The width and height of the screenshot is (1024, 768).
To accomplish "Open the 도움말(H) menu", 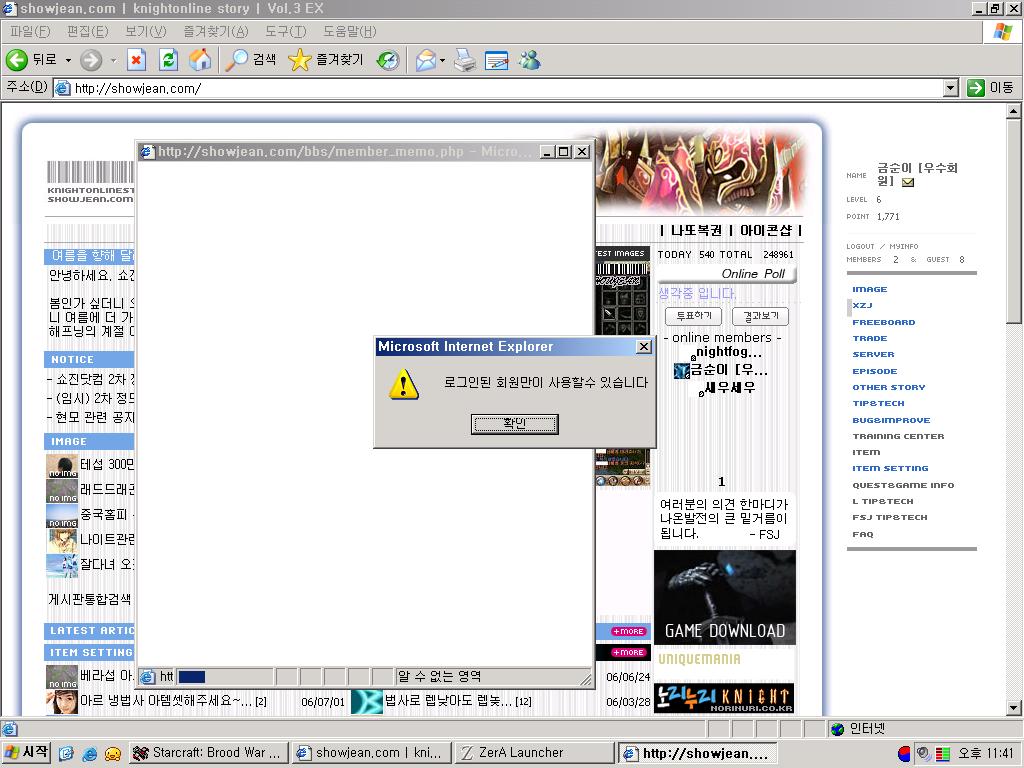I will 349,31.
